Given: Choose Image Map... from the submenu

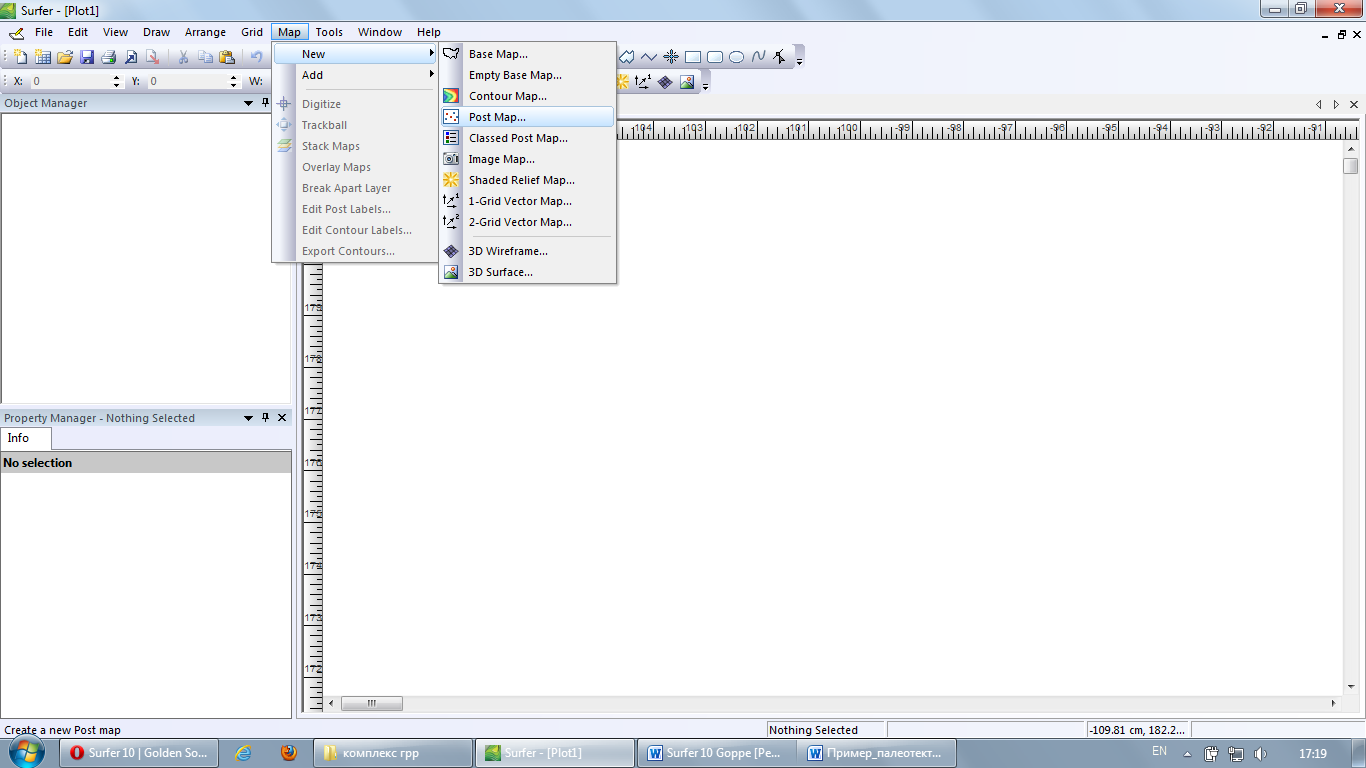Looking at the screenshot, I should coord(527,159).
